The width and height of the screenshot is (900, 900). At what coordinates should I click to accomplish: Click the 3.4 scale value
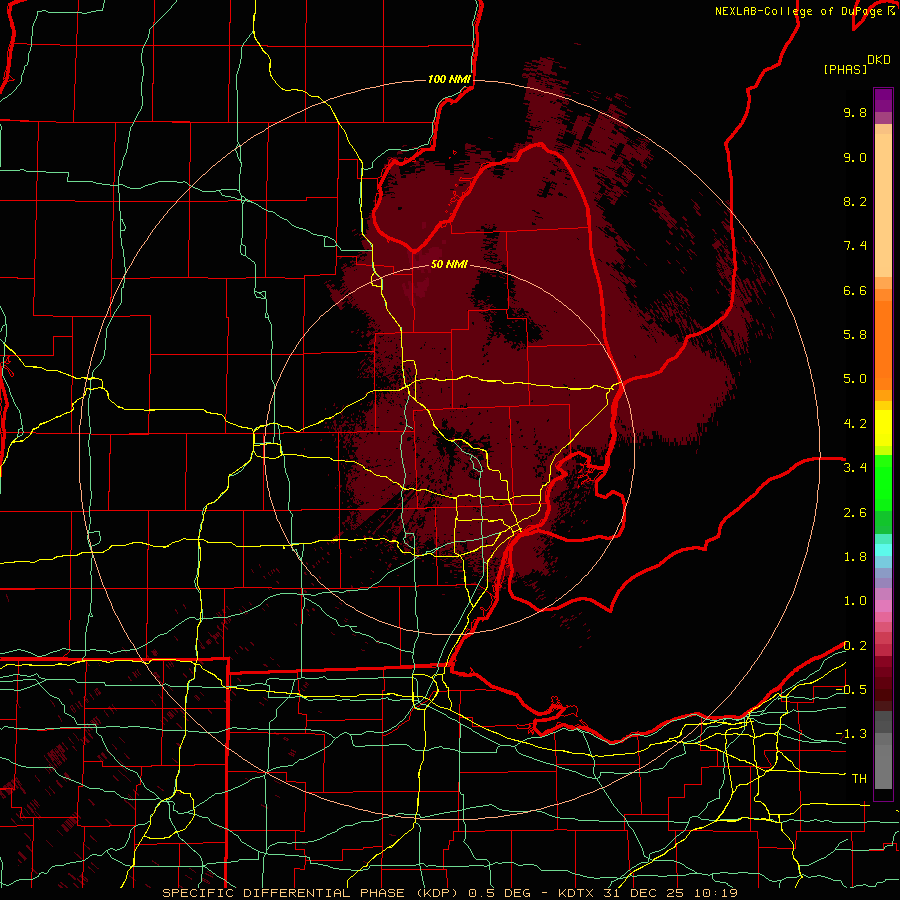coord(855,468)
